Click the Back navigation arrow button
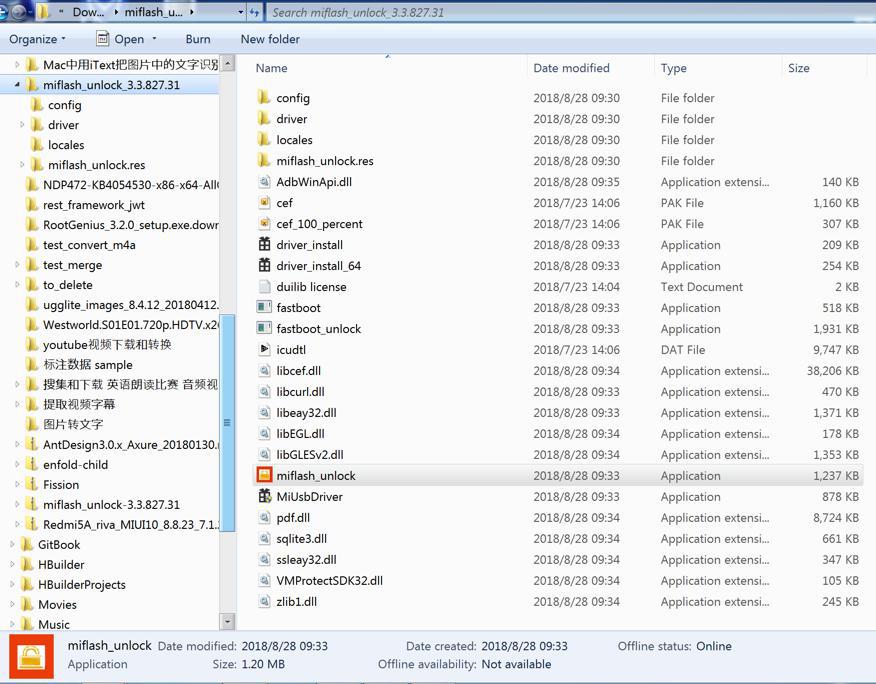Image resolution: width=876 pixels, height=684 pixels. point(3,12)
